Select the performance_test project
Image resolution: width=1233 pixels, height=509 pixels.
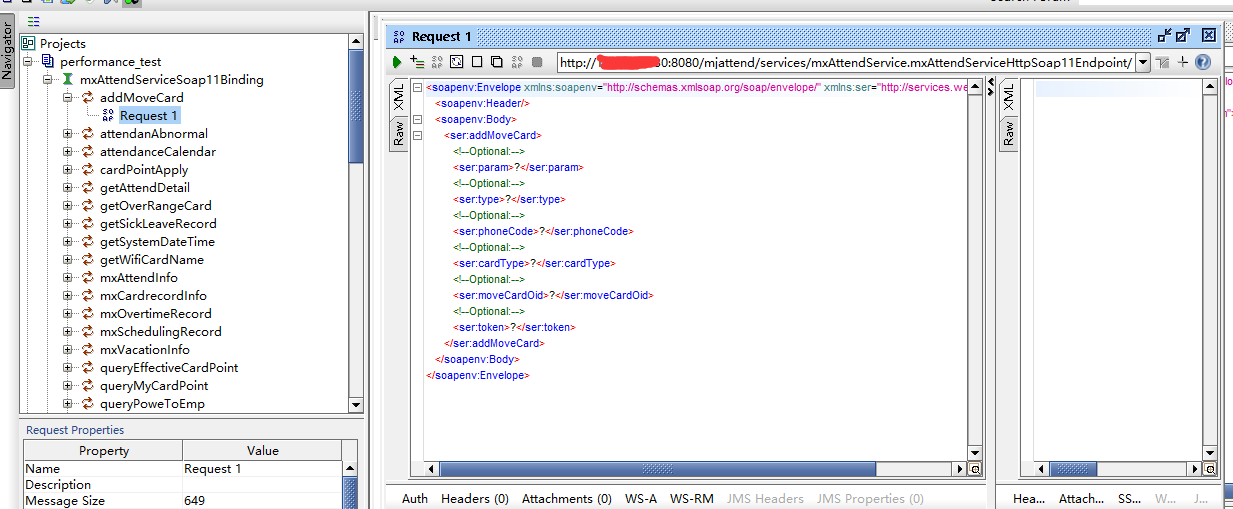[110, 61]
